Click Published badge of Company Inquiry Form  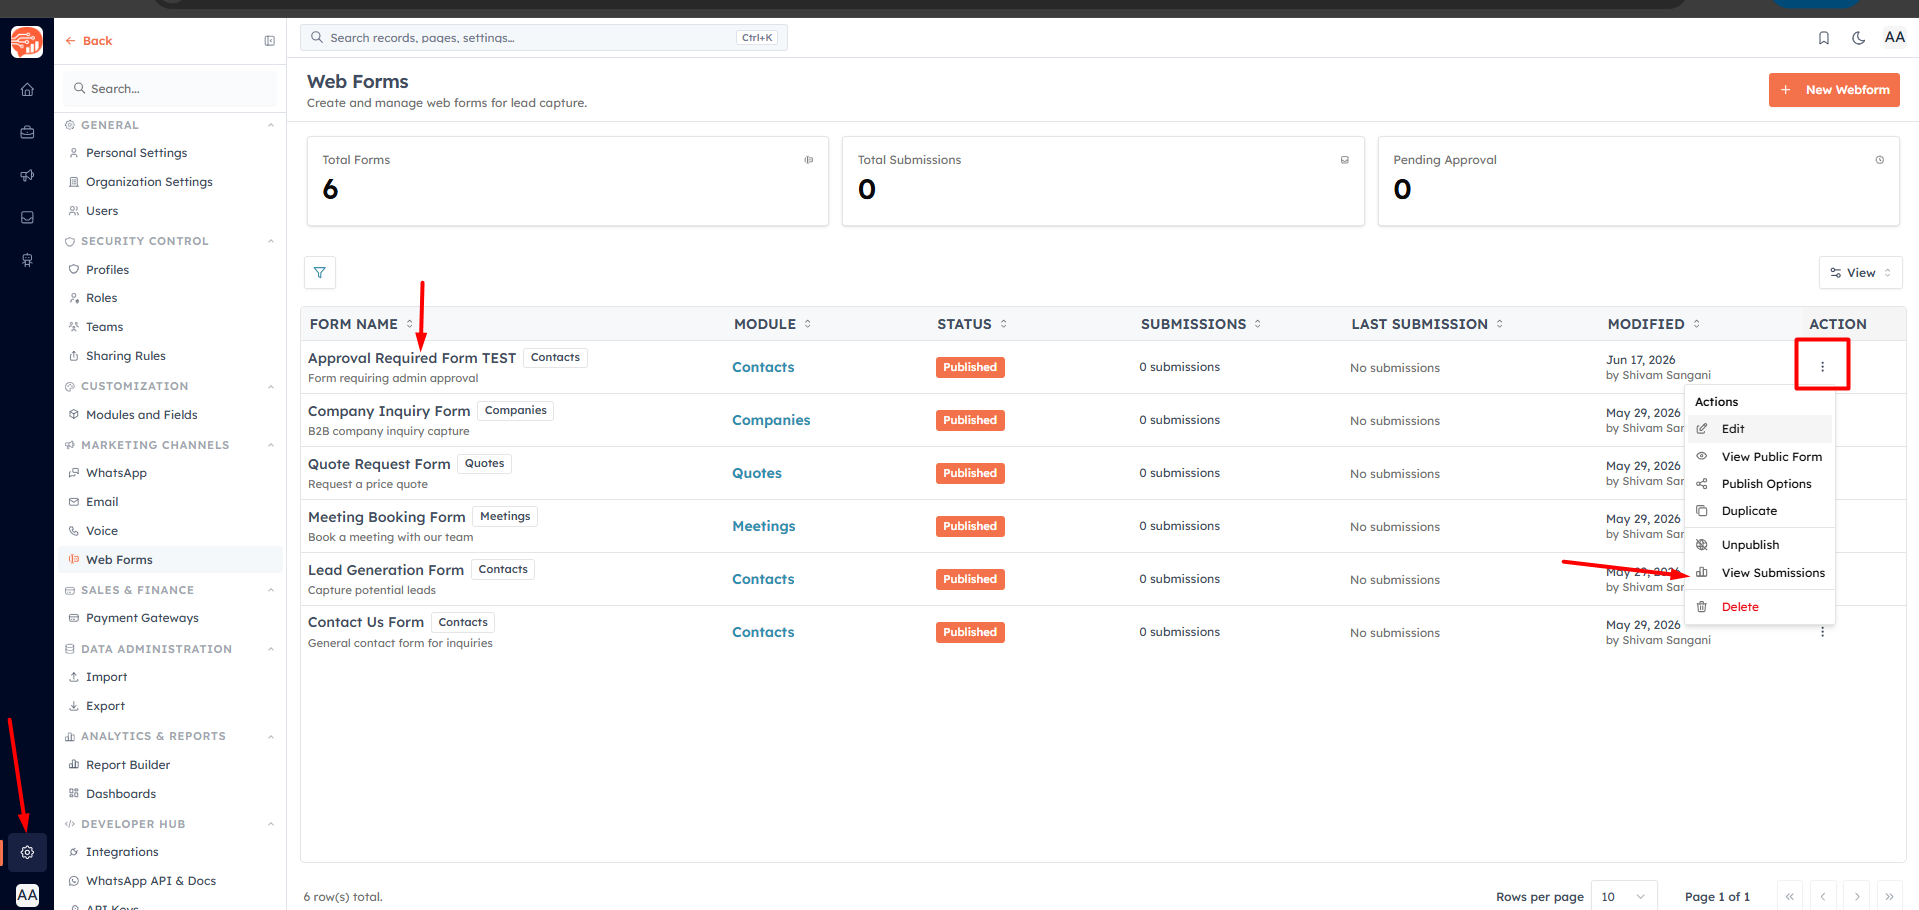coord(970,420)
